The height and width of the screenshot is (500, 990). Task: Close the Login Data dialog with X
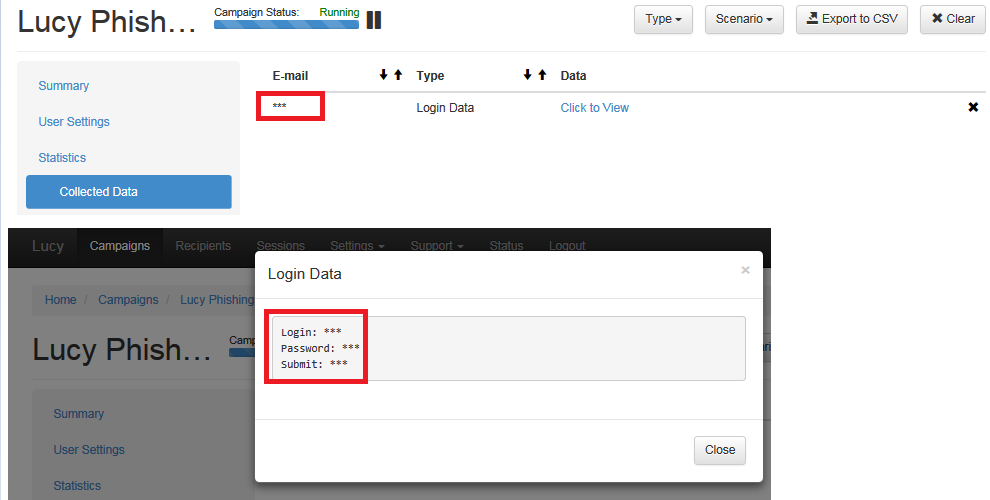tap(745, 270)
